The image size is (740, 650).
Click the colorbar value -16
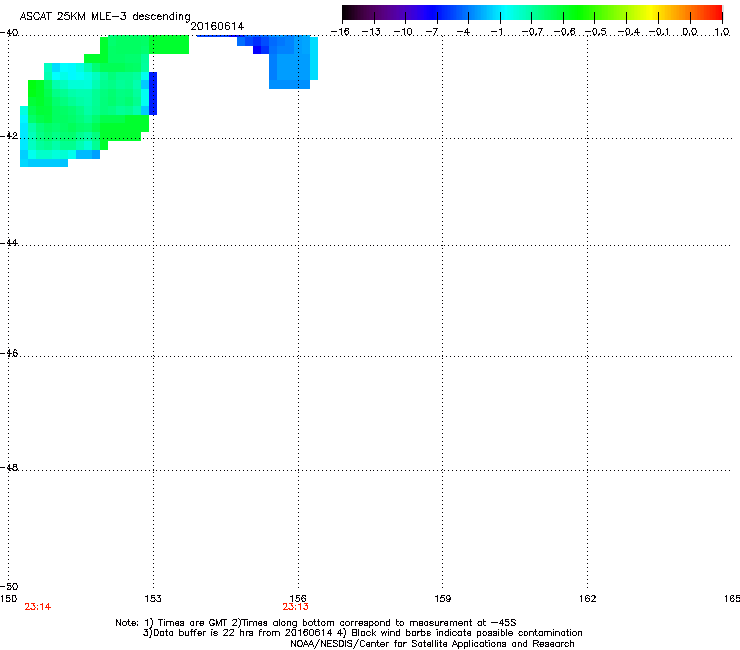click(340, 32)
